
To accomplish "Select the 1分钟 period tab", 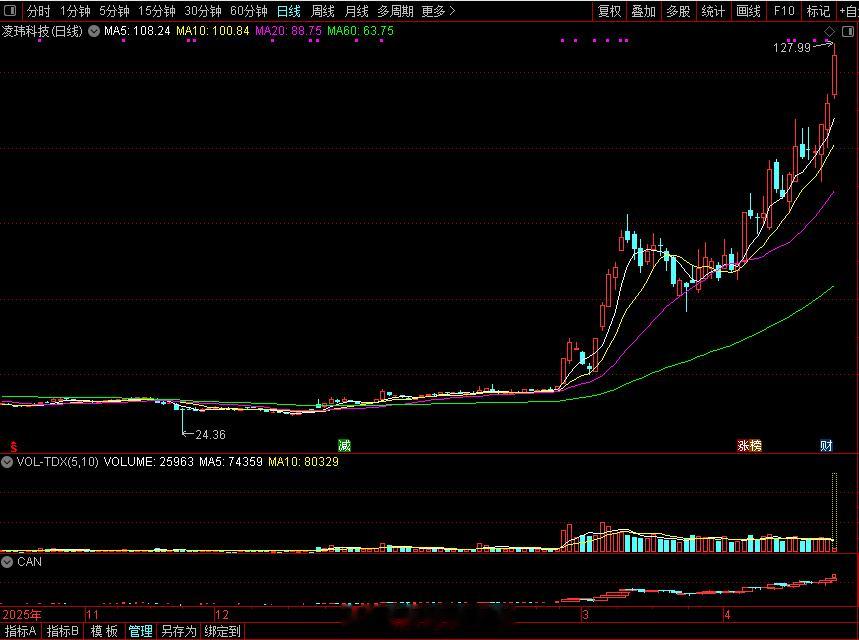I will [75, 11].
